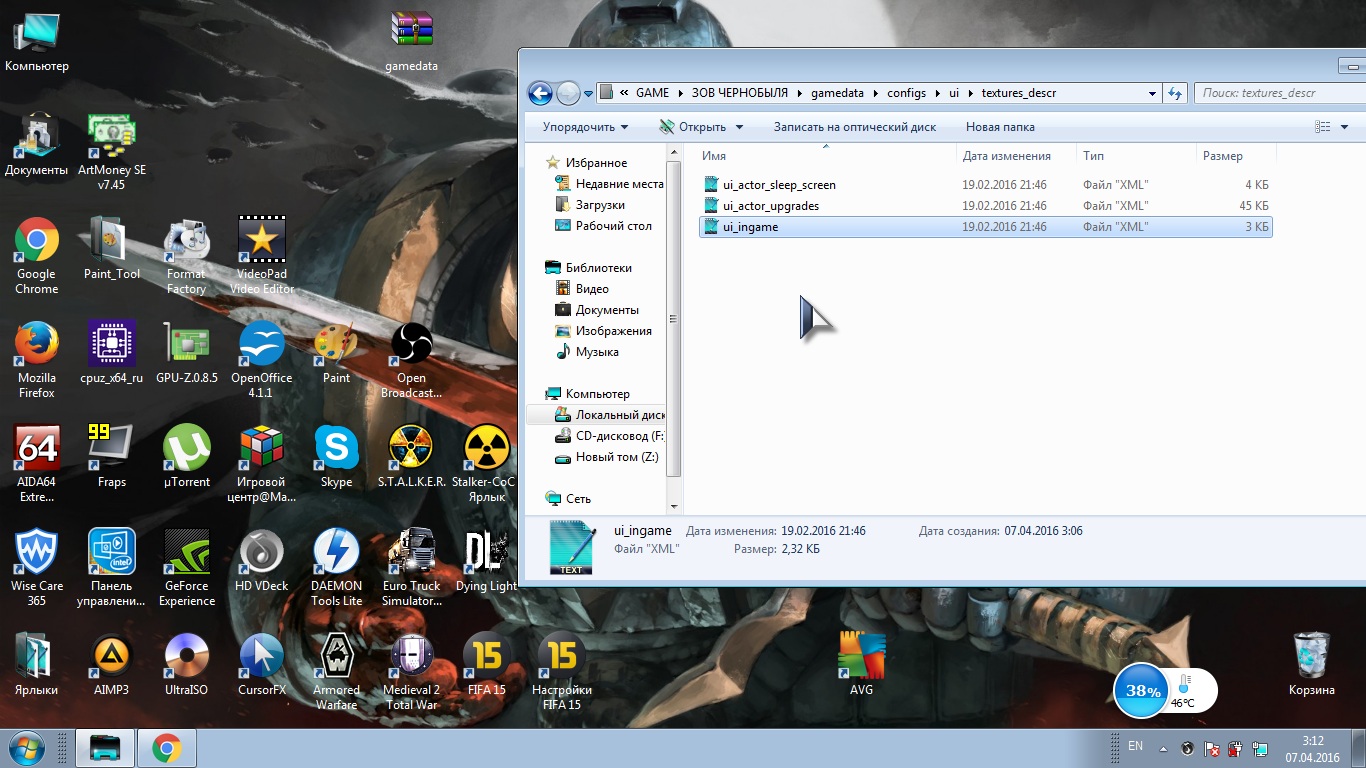Launch Mozilla Firefox
Screen dimensions: 1366x768
(x=37, y=359)
